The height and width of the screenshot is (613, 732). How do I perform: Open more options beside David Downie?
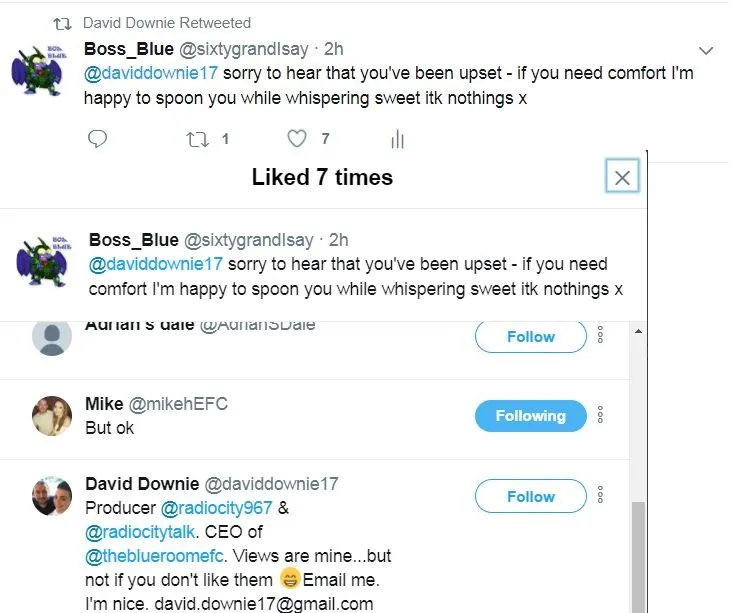coord(600,495)
